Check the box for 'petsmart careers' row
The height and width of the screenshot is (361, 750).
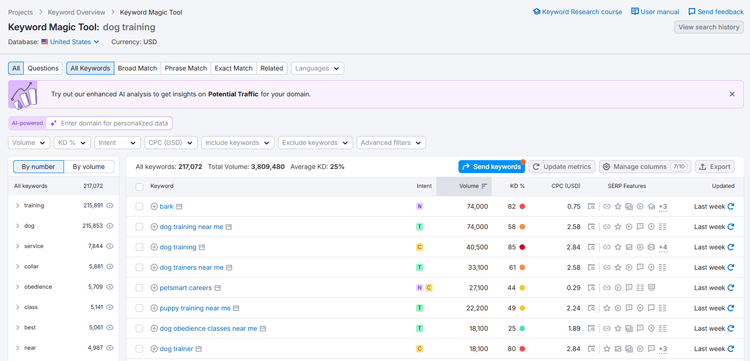[139, 288]
